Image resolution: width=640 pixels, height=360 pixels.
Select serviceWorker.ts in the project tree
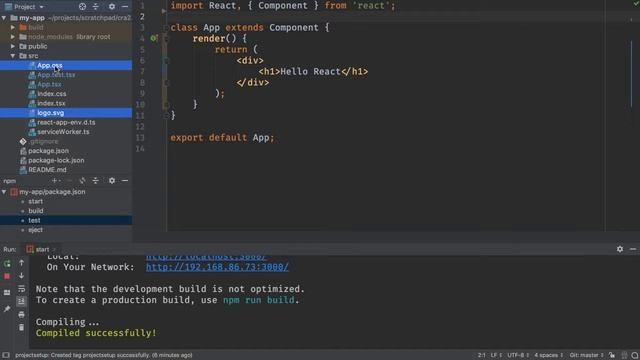[63, 132]
